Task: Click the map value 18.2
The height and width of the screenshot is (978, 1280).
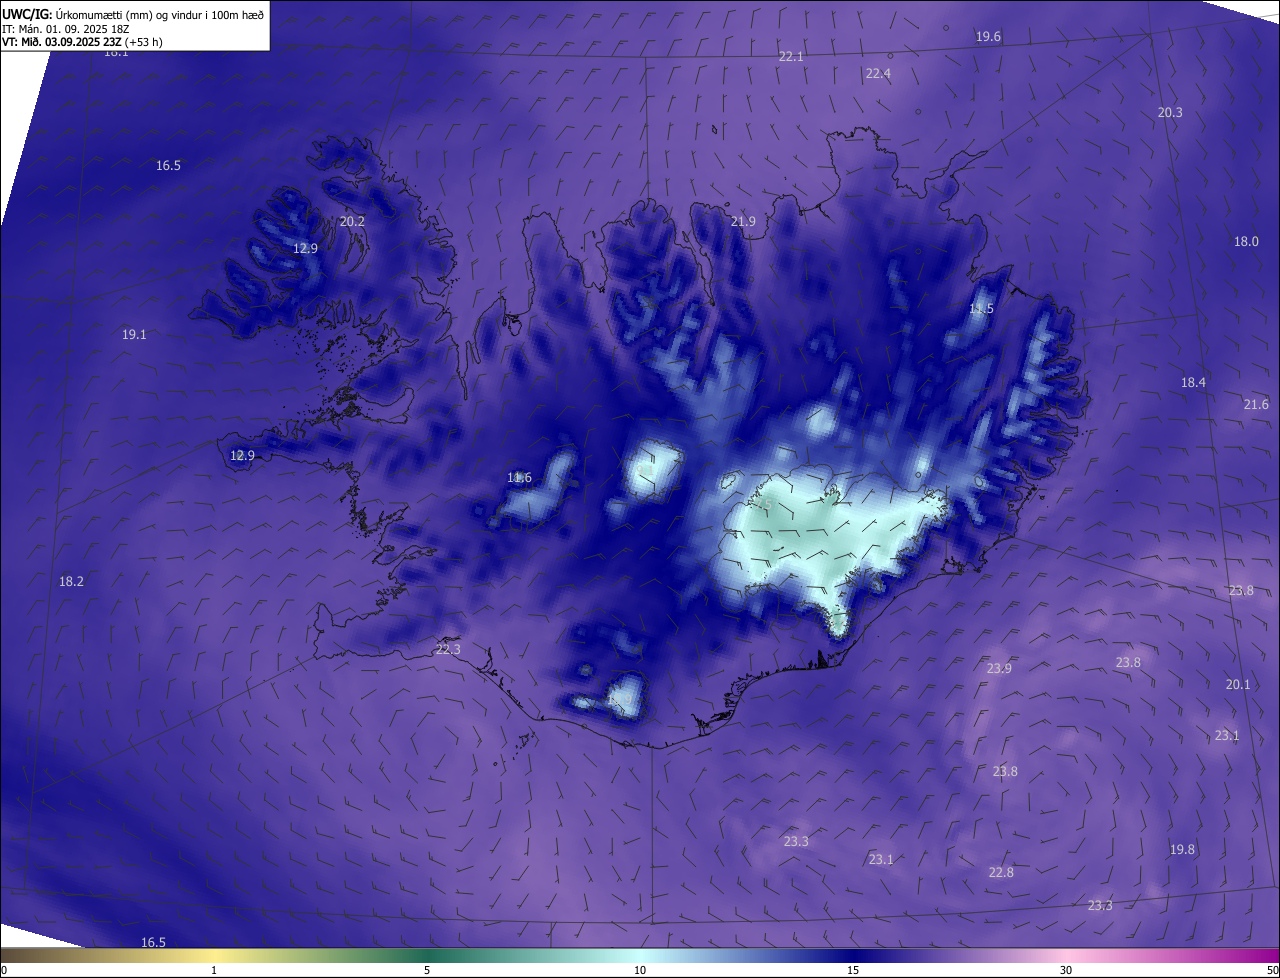Action: (71, 582)
